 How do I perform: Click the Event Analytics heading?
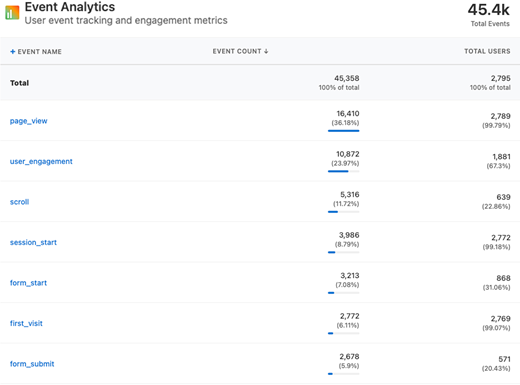coord(70,7)
